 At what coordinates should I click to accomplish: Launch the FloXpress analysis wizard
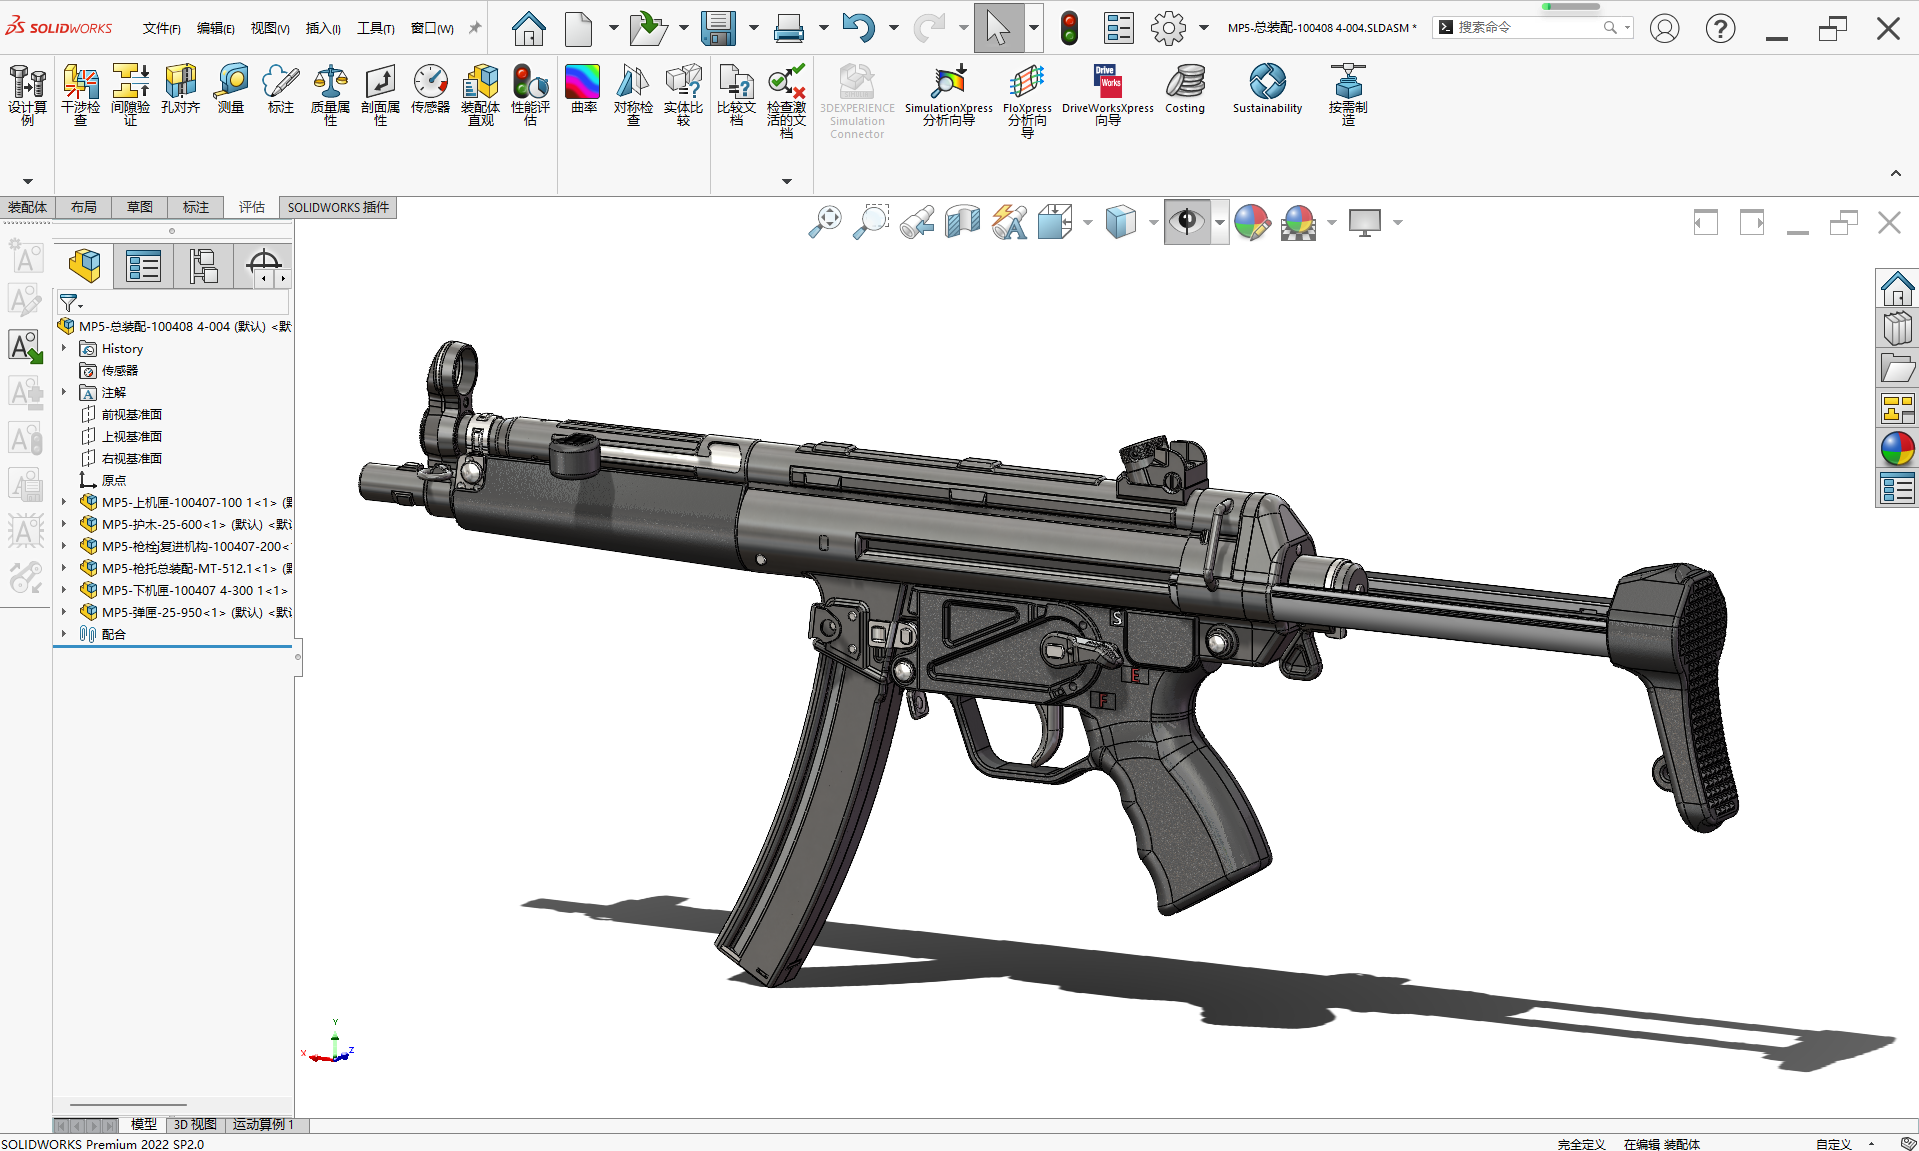[x=1027, y=100]
